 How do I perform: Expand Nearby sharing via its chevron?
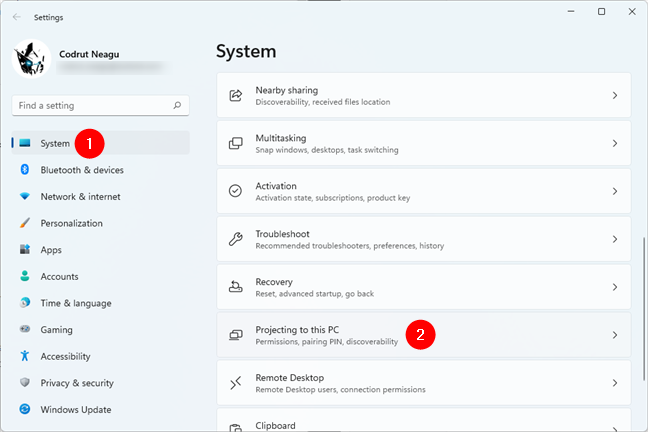click(x=615, y=95)
